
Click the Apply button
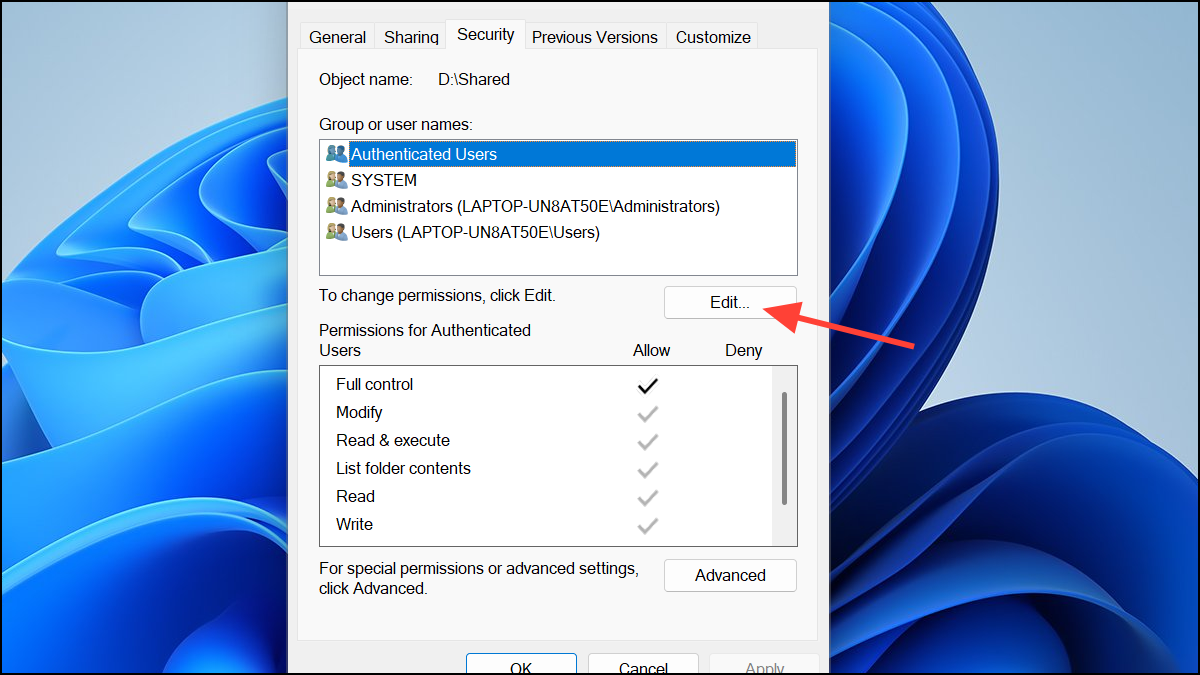click(764, 667)
